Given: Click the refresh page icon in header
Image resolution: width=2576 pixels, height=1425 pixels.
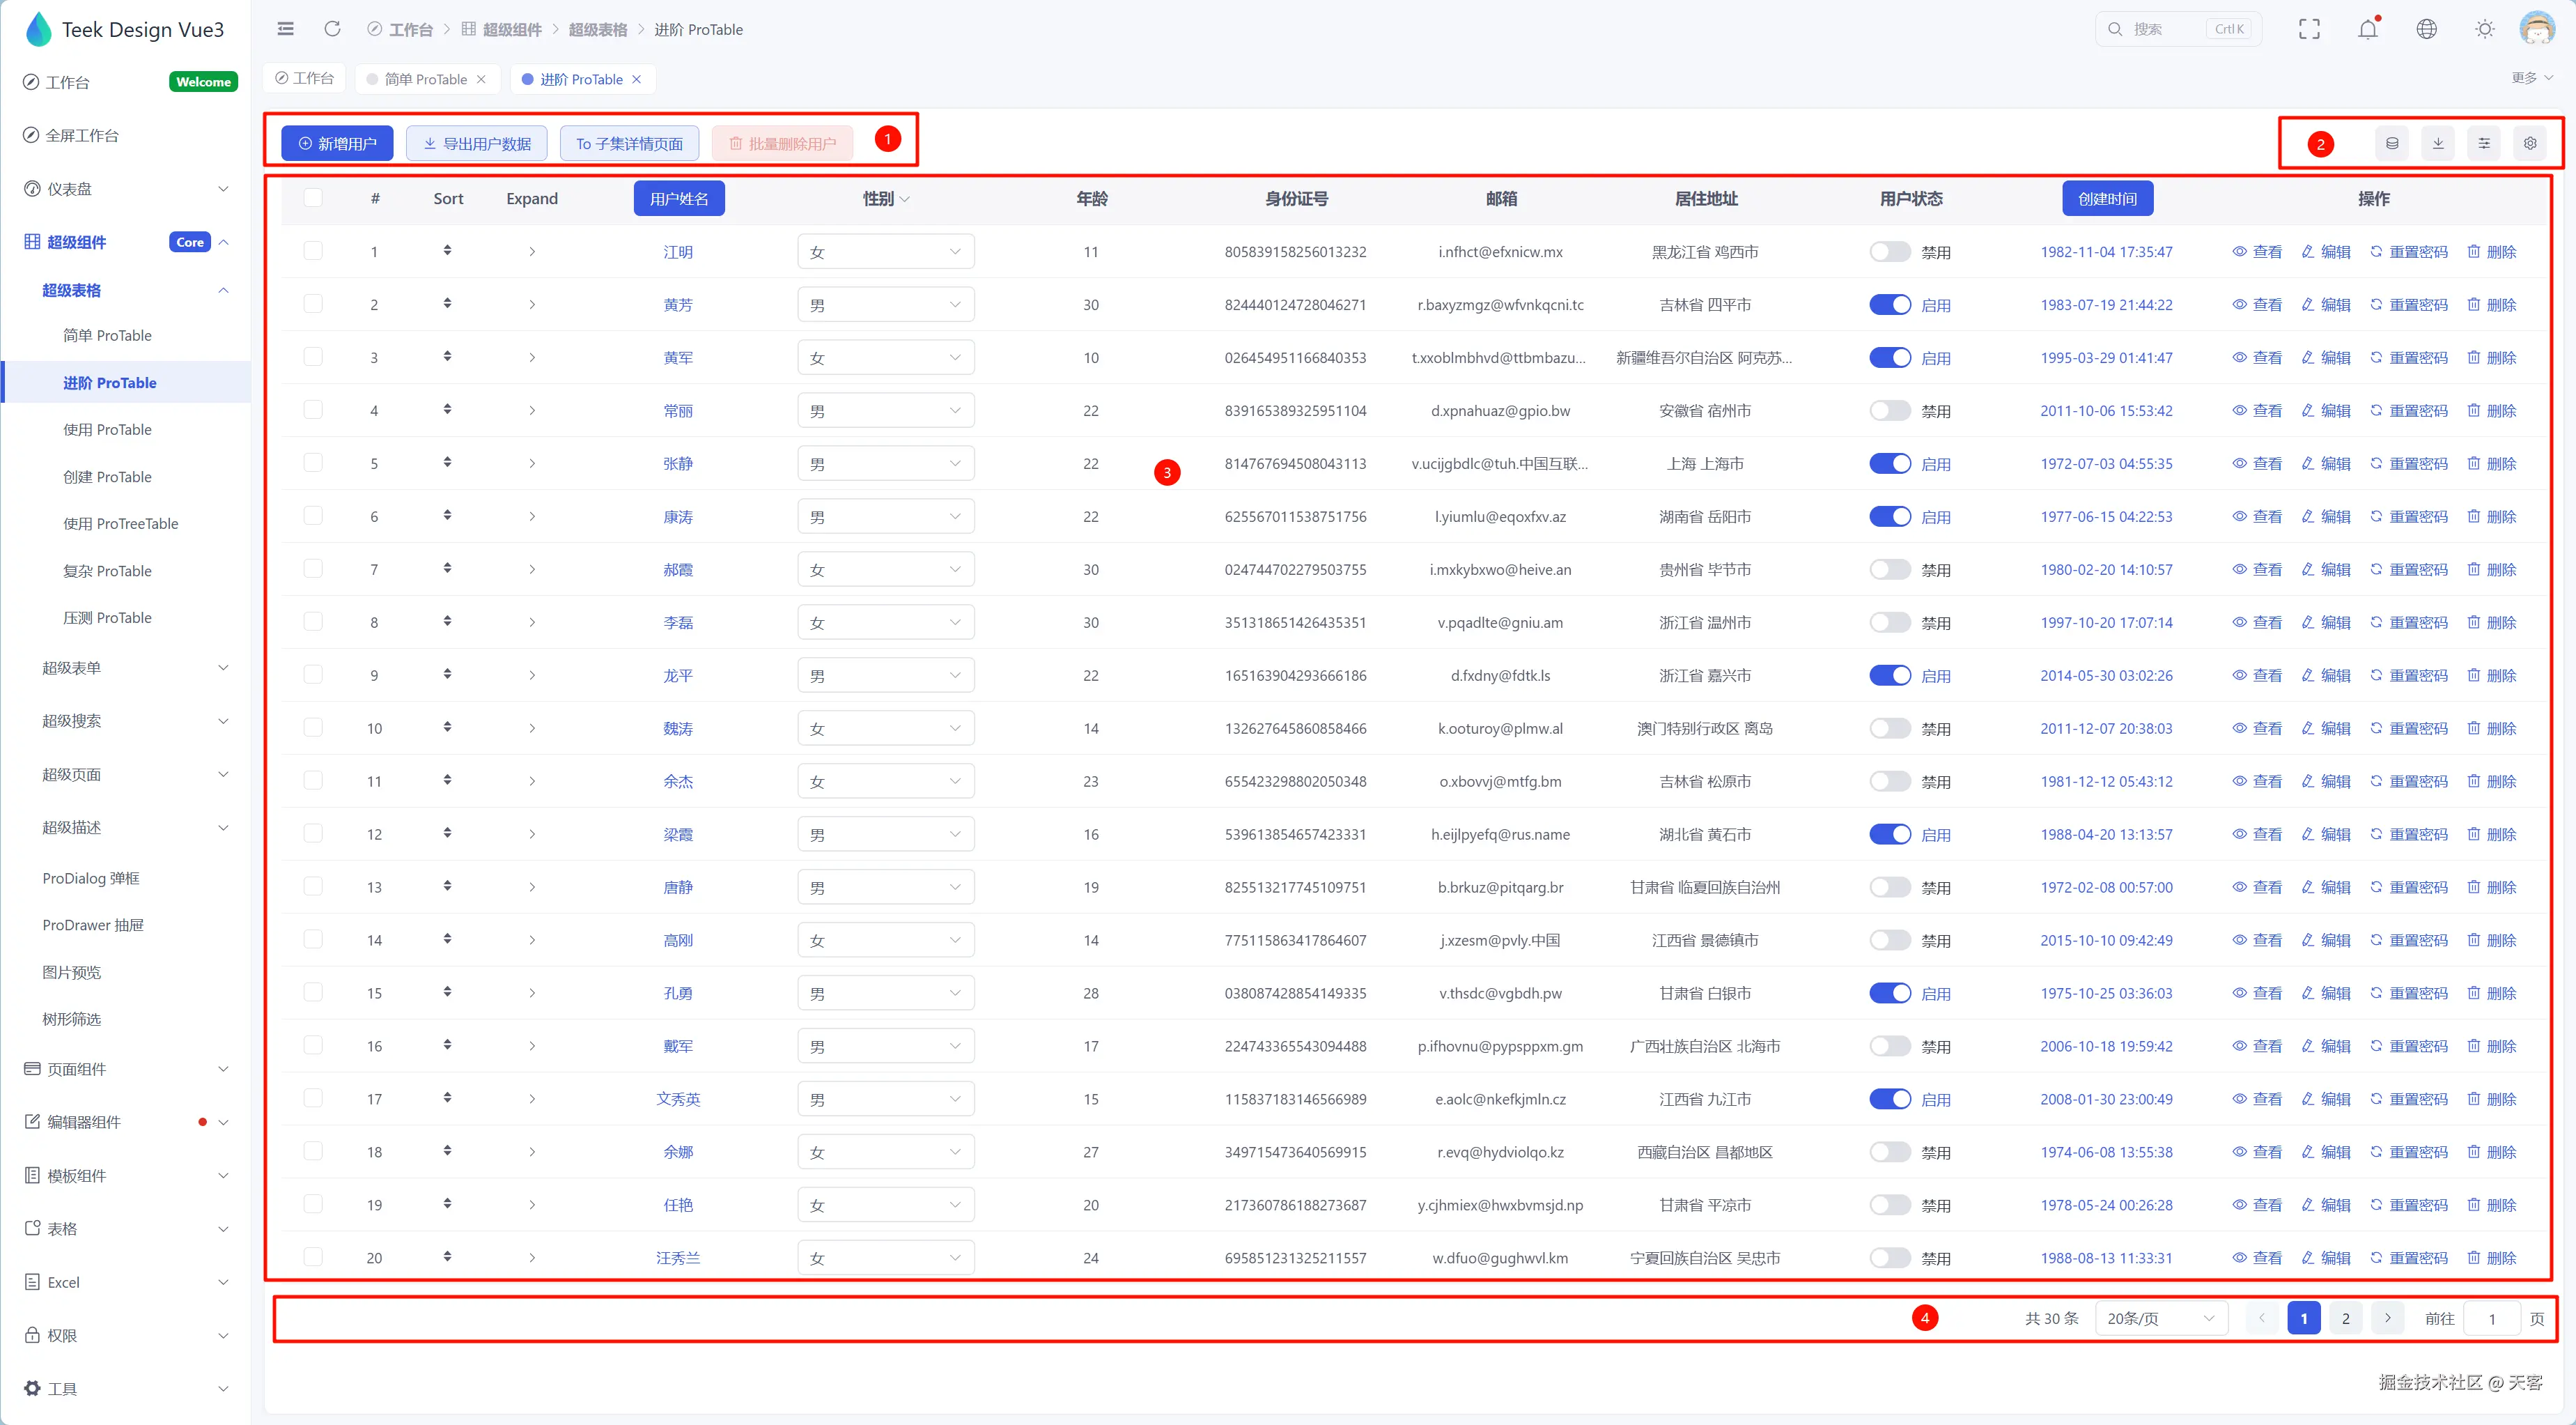Looking at the screenshot, I should pyautogui.click(x=333, y=29).
